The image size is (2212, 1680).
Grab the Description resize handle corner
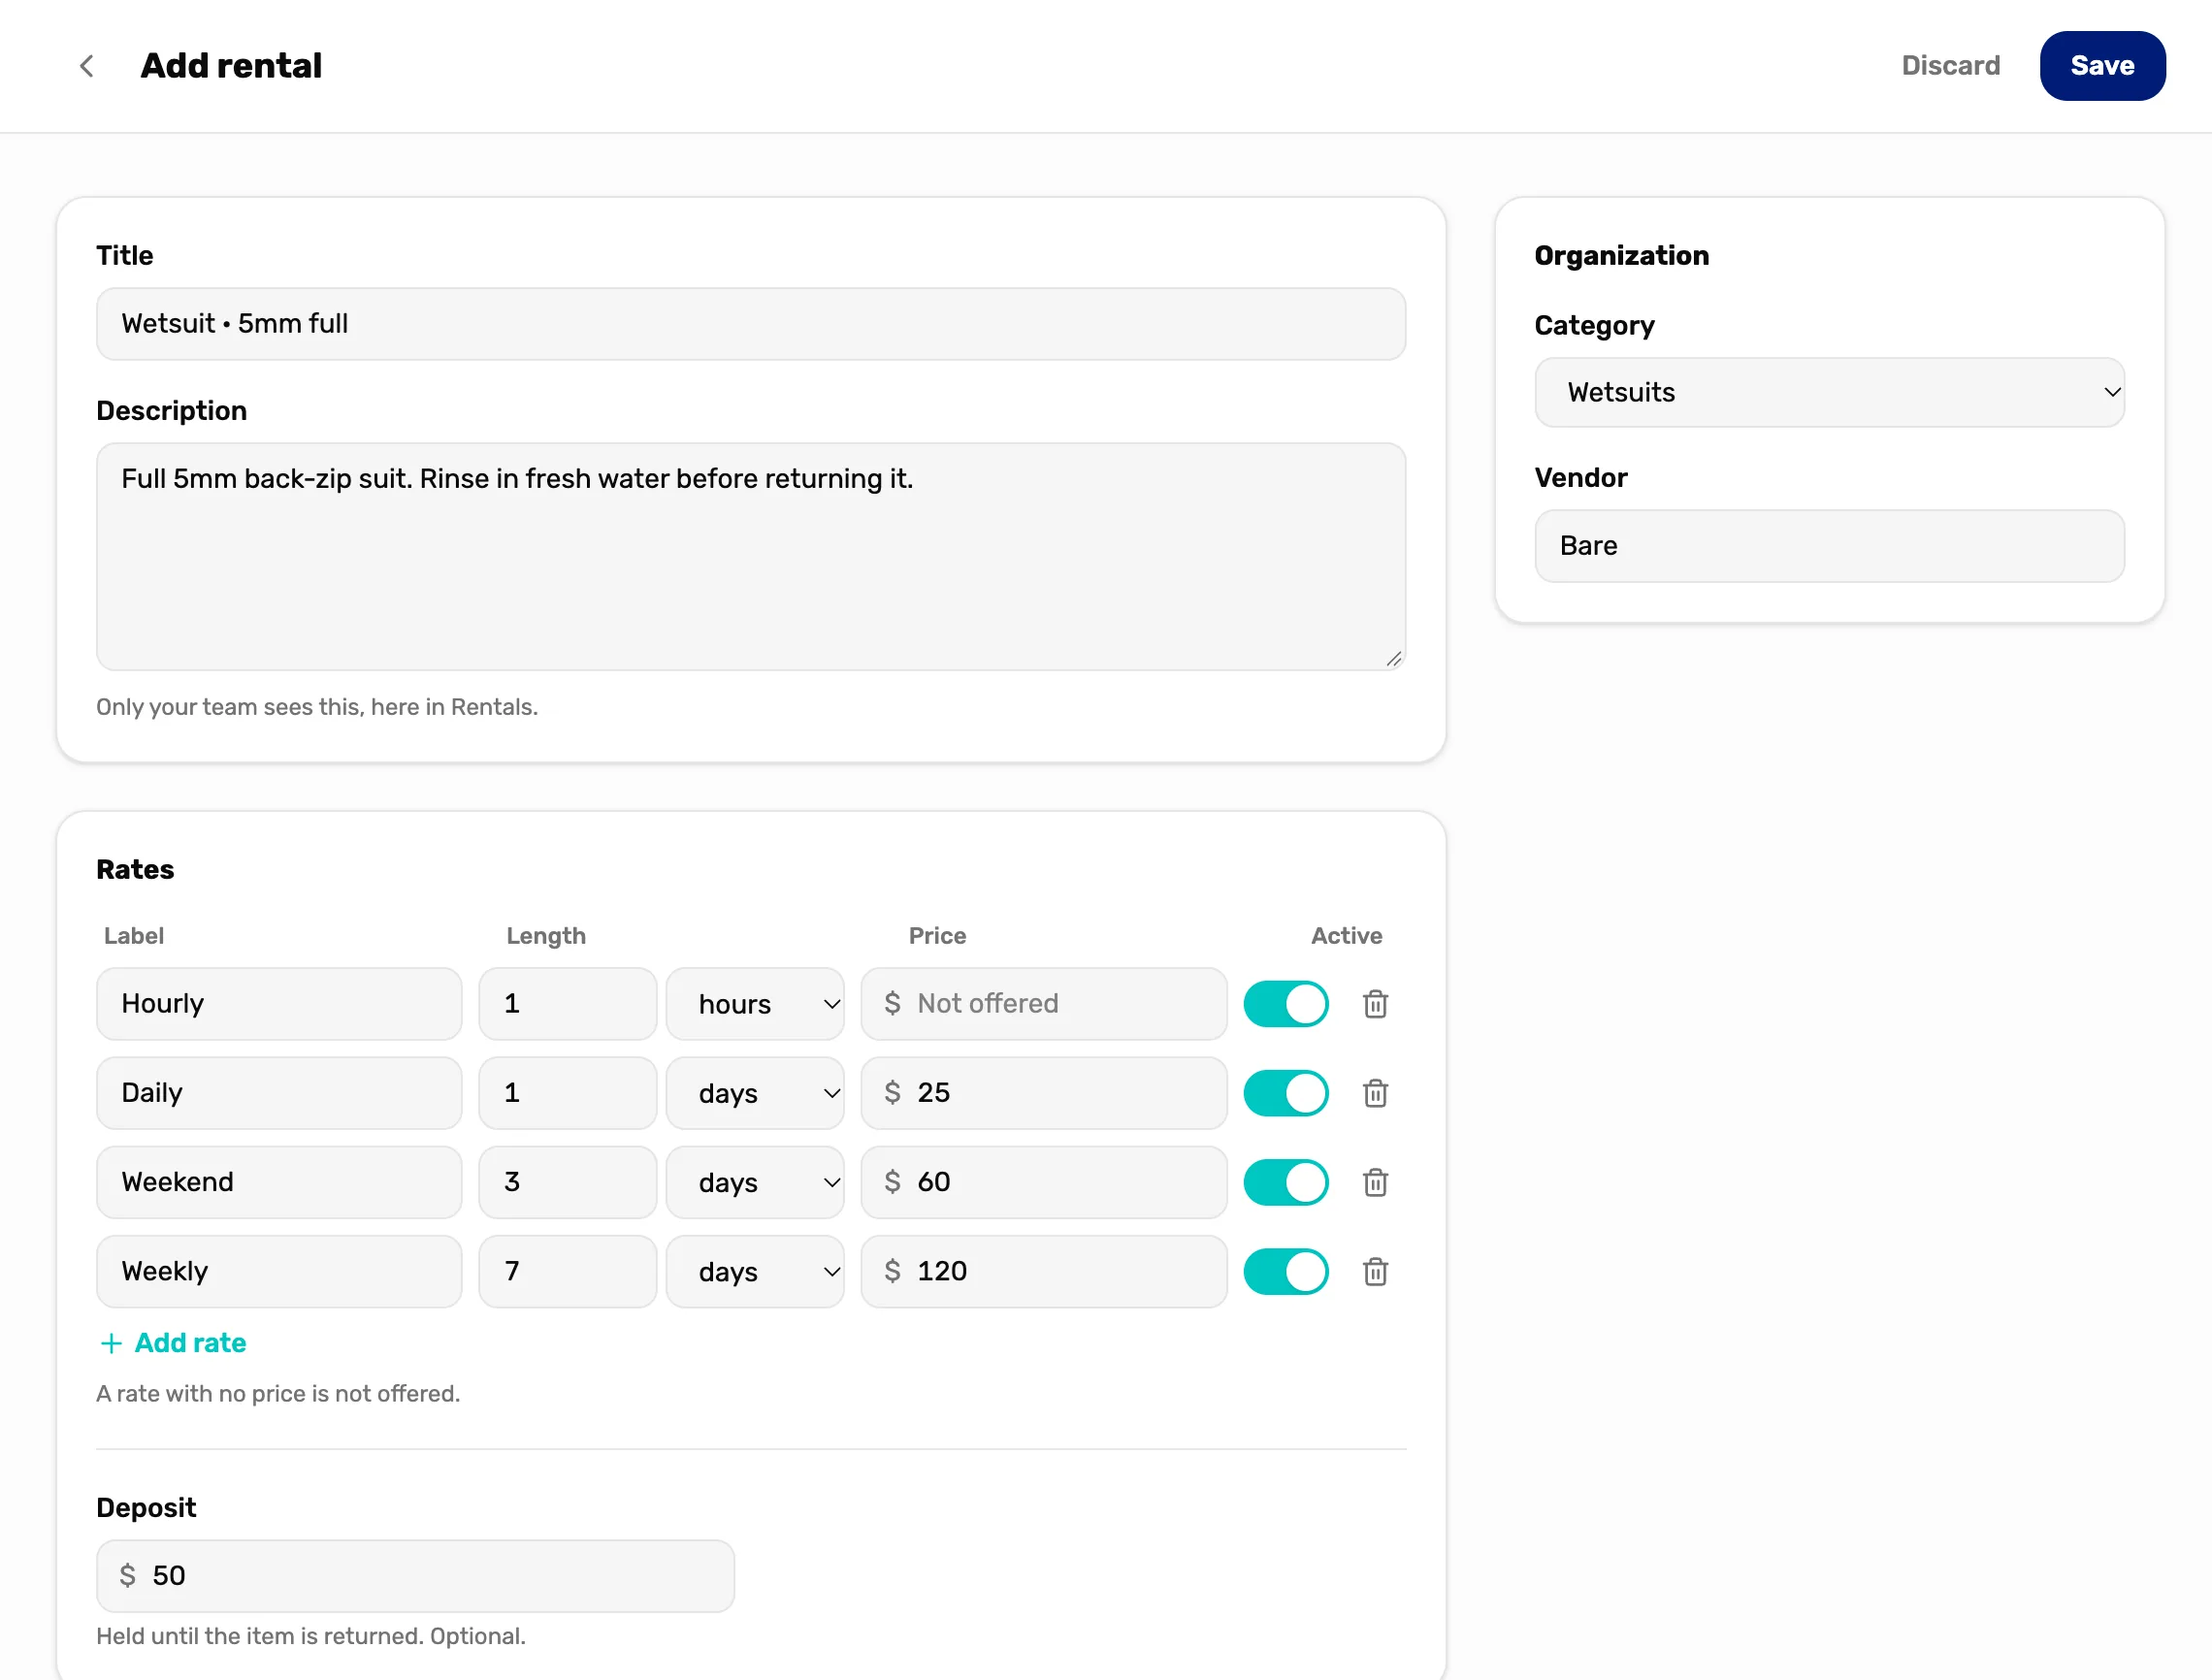click(x=1394, y=659)
